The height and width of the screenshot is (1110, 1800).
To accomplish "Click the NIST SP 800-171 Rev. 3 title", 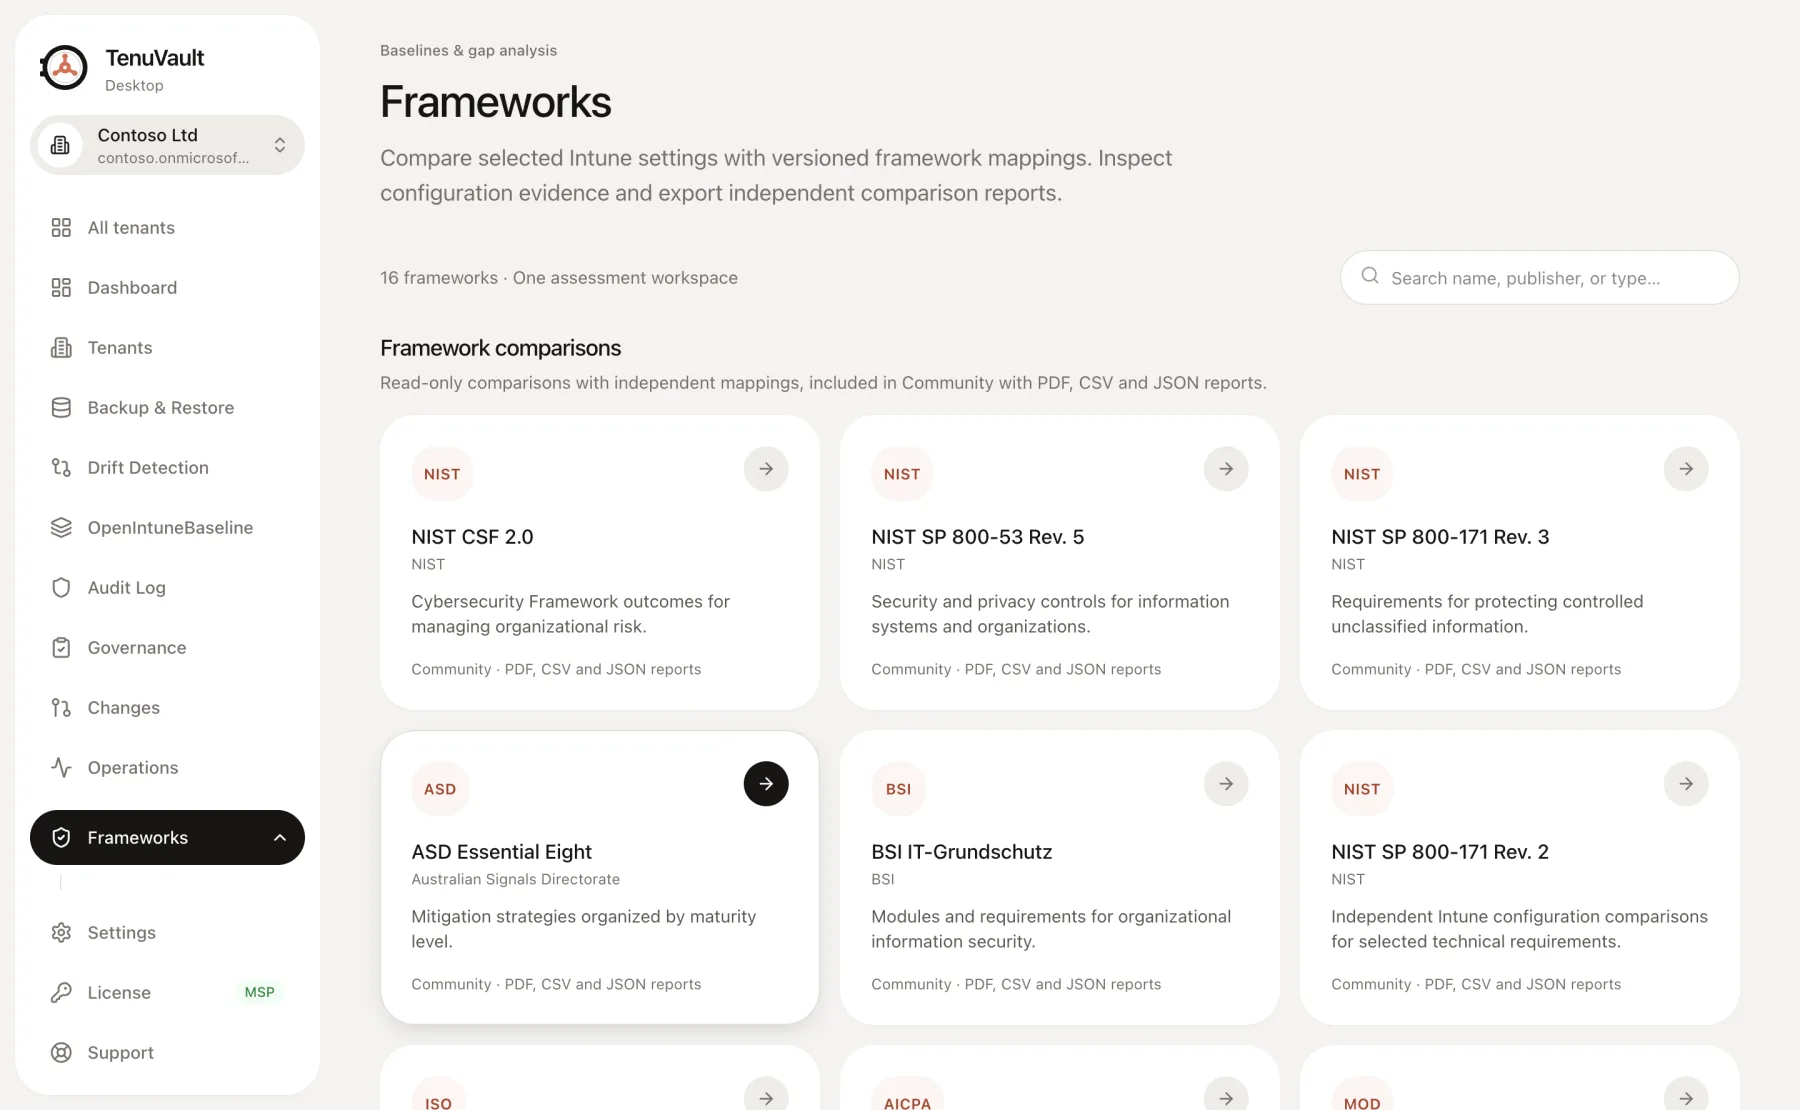I will tap(1440, 537).
